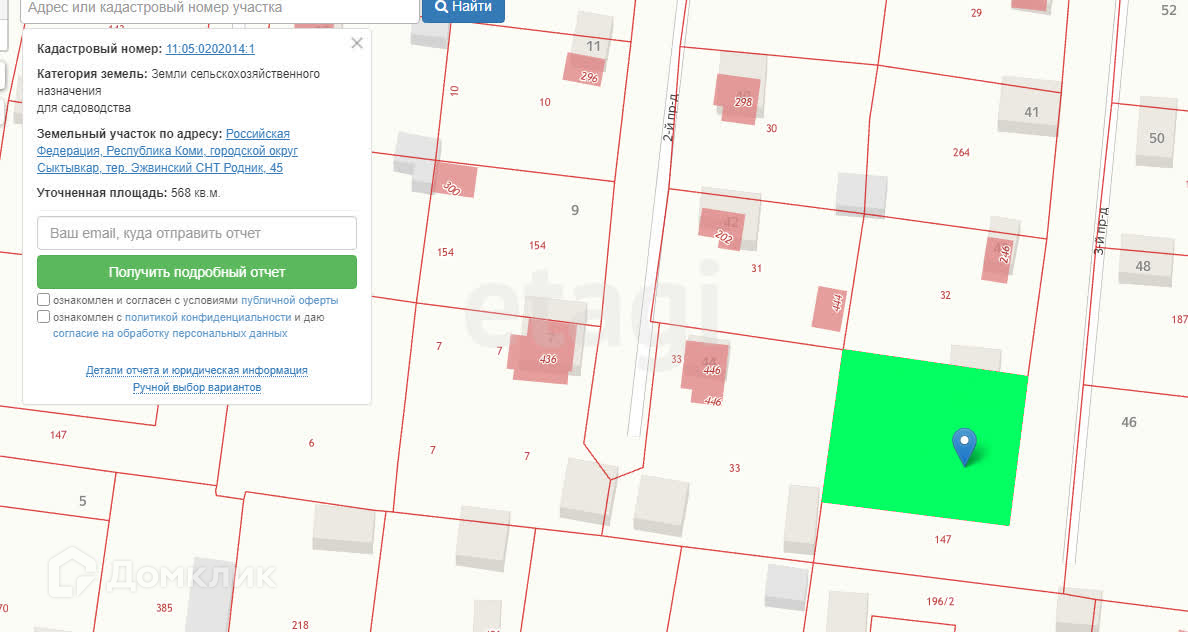Viewport: 1188px width, 632px height.
Task: Close the parcel info popup
Action: click(x=357, y=43)
